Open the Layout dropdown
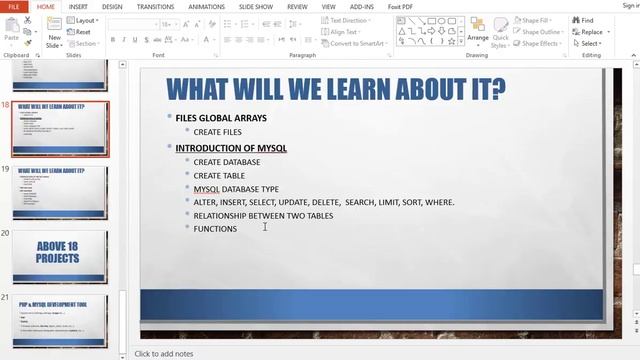Screen dimensions: 640x360 click(x=83, y=20)
